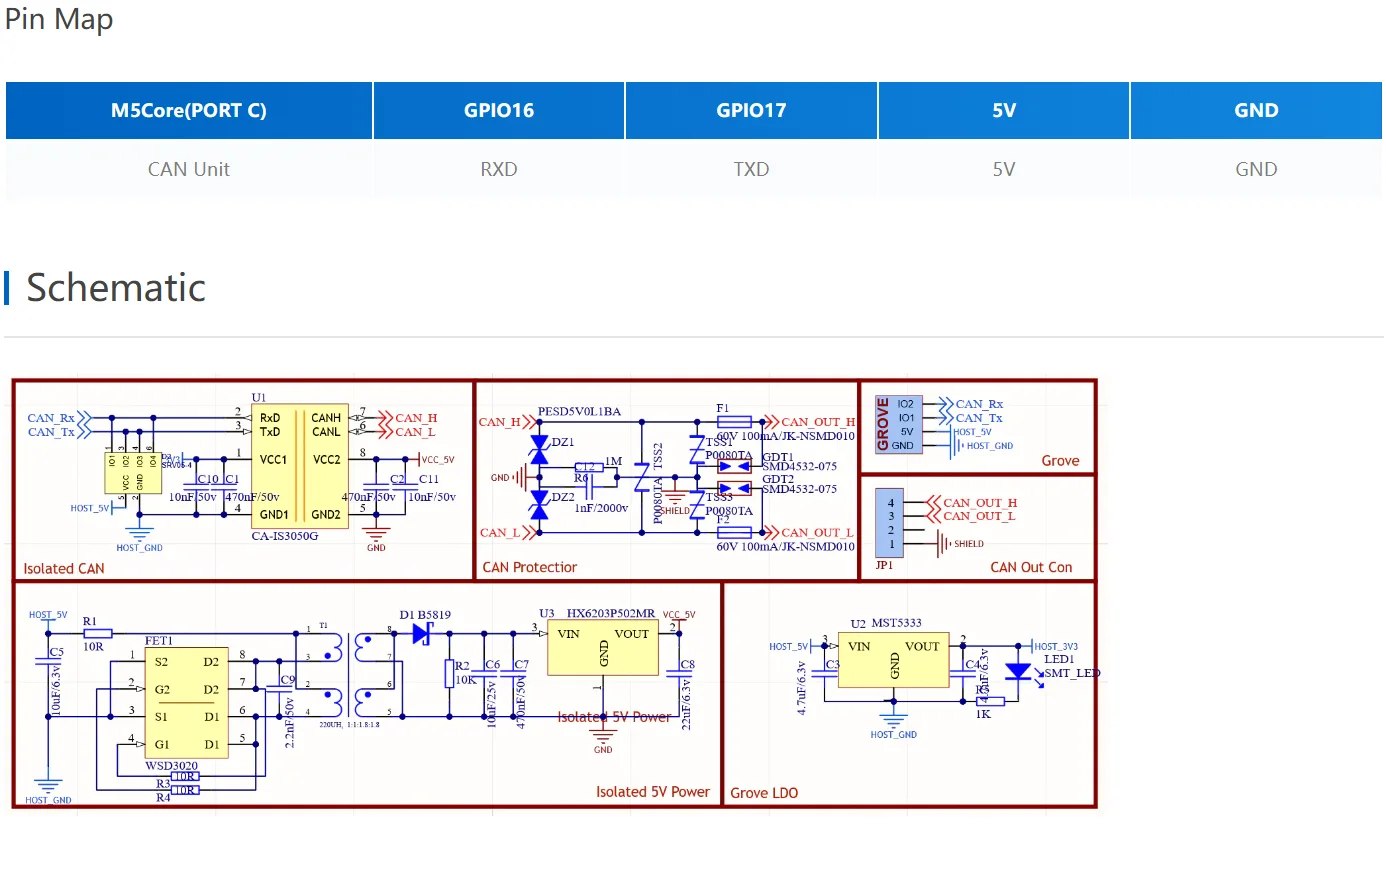The width and height of the screenshot is (1386, 881).
Task: Click the CA-IS3050G chip label
Action: click(285, 536)
